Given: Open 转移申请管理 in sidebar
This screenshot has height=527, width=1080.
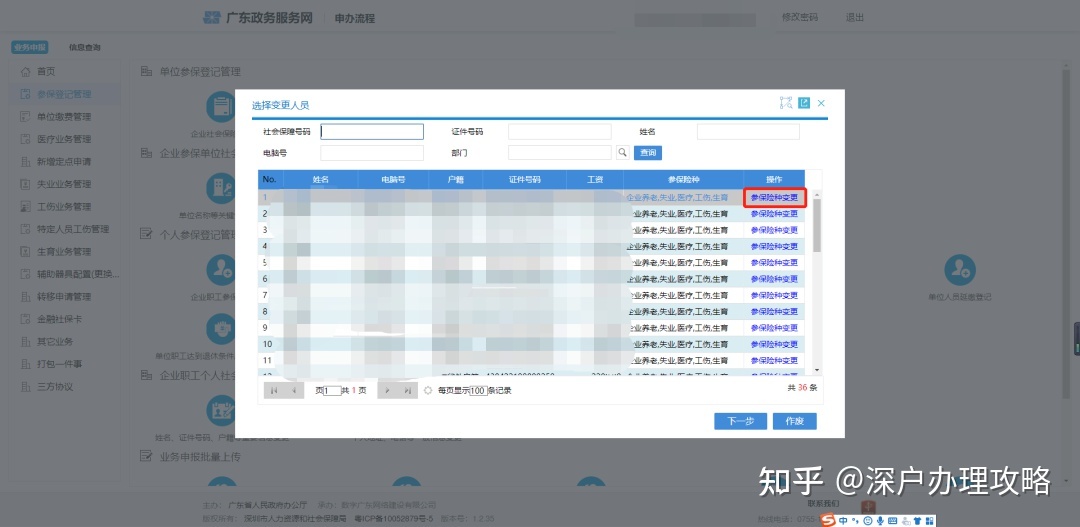Looking at the screenshot, I should point(64,297).
